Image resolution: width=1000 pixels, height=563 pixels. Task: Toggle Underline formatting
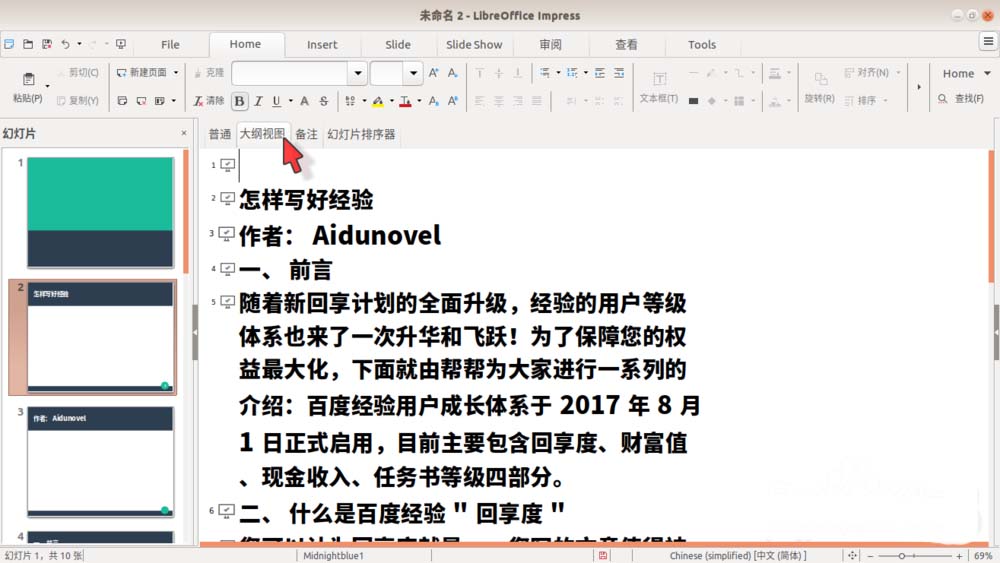point(276,101)
